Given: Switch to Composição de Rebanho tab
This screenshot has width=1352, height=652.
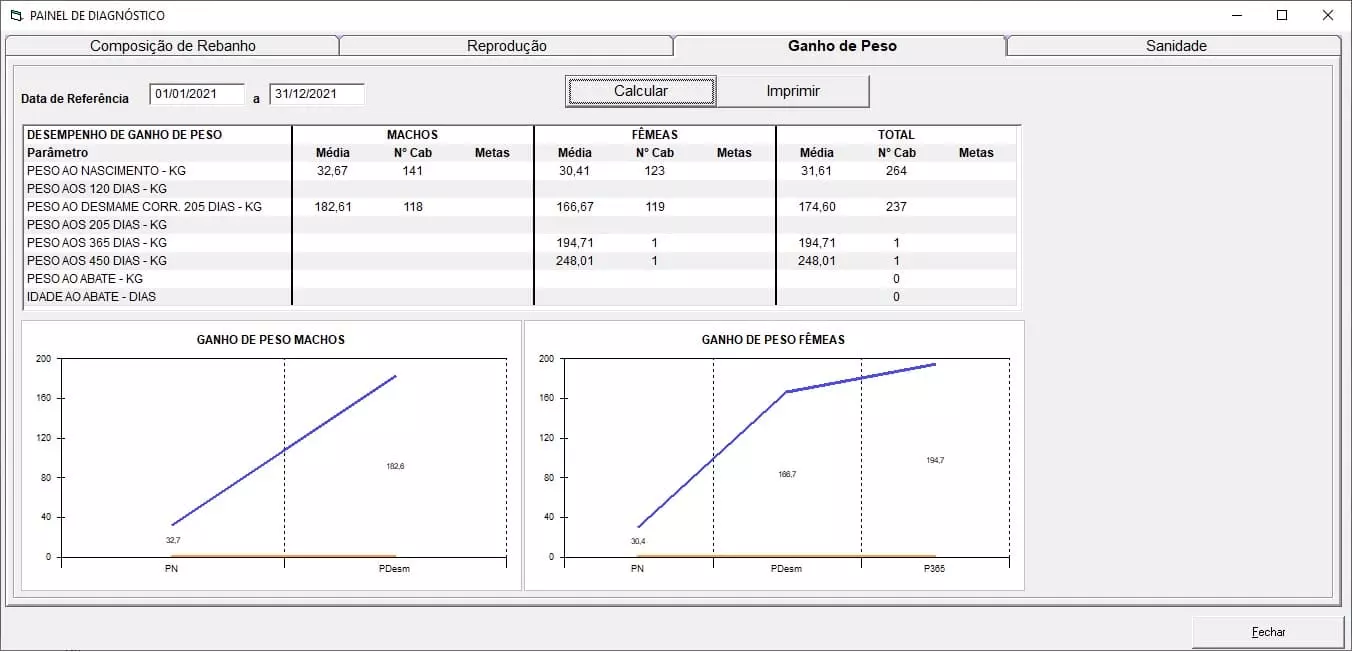Looking at the screenshot, I should [x=173, y=46].
